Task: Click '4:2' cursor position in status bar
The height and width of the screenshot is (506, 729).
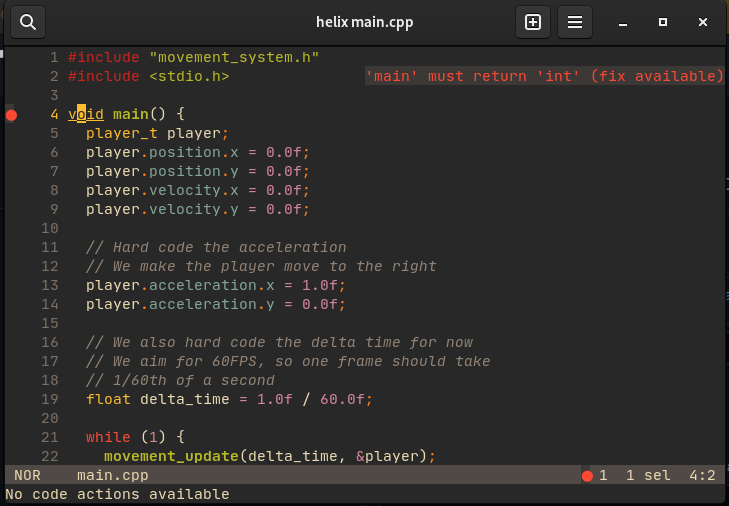Action: point(702,475)
